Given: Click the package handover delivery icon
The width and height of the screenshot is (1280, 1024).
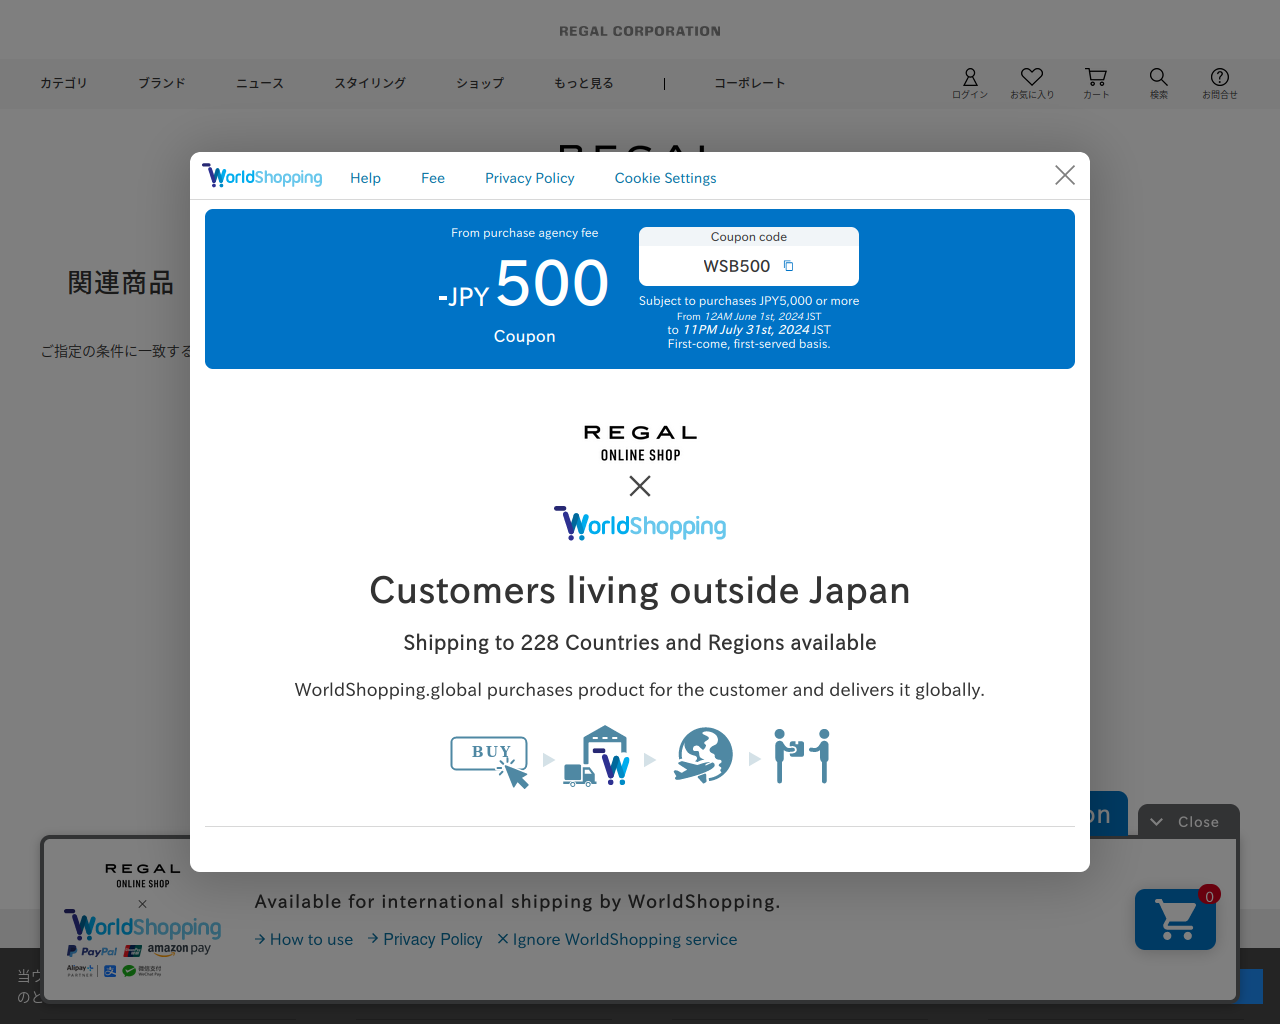Looking at the screenshot, I should click(802, 756).
